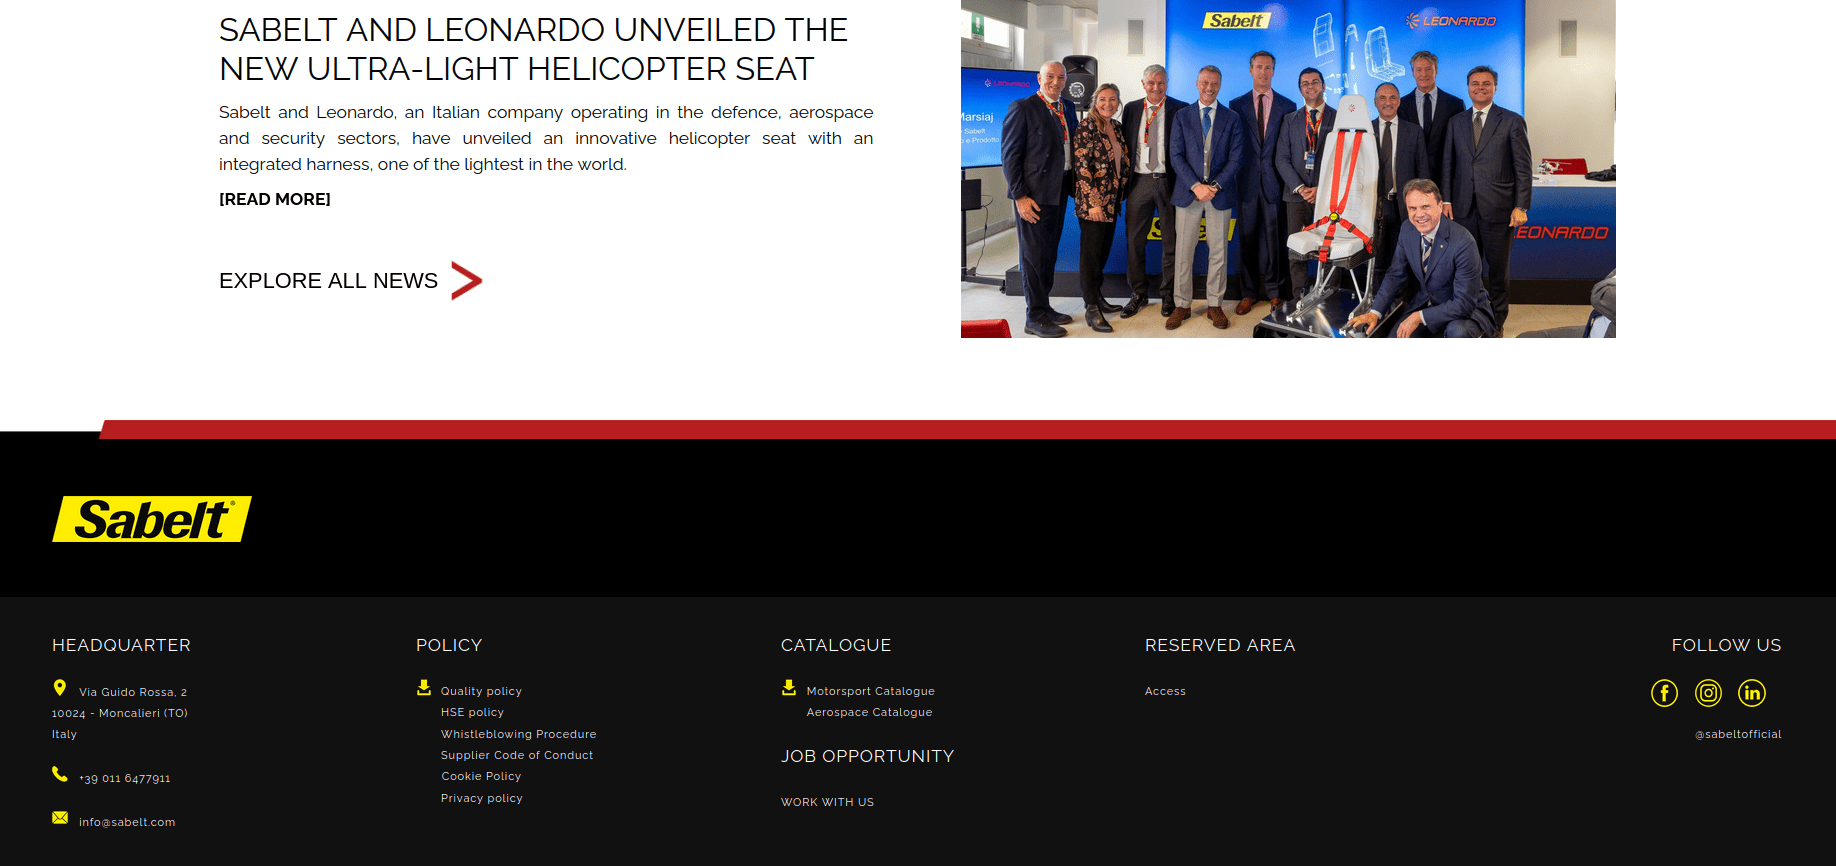
Task: Open the HSE policy link
Action: [472, 713]
